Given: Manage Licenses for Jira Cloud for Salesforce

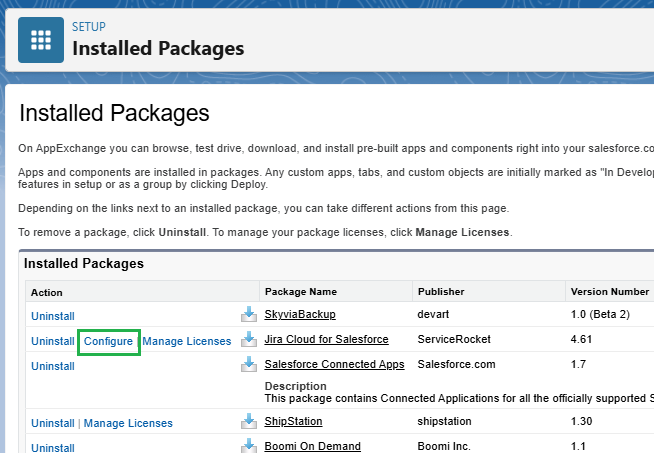Looking at the screenshot, I should tap(187, 341).
